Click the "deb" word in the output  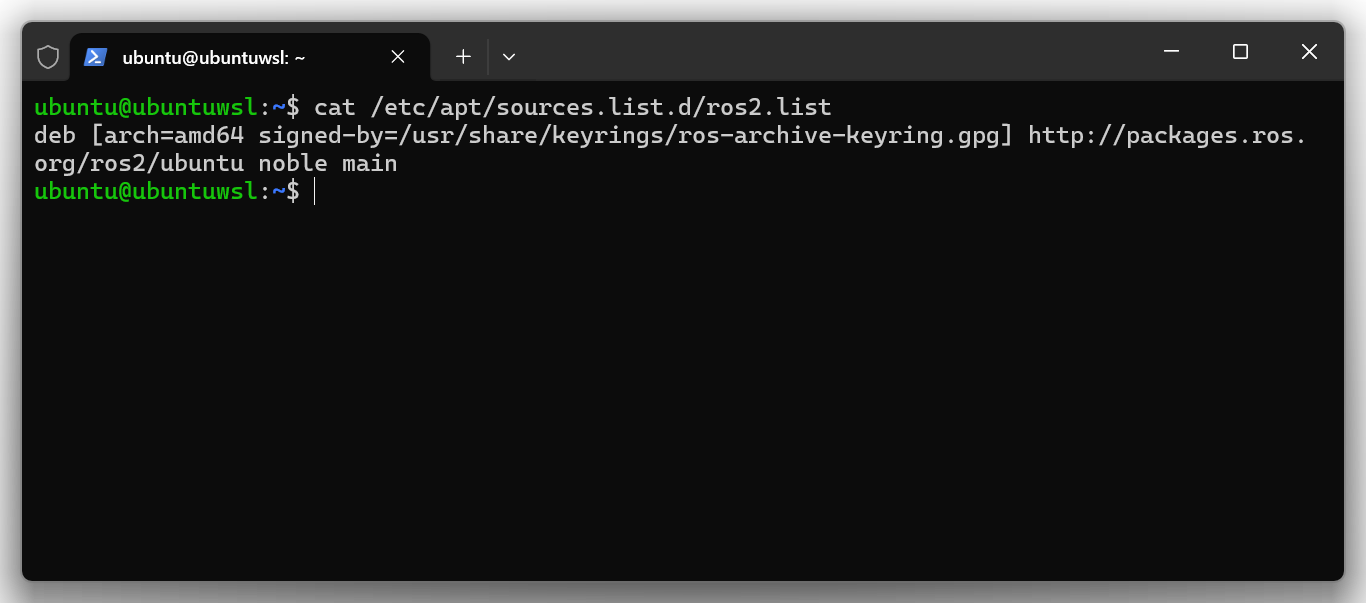(55, 135)
